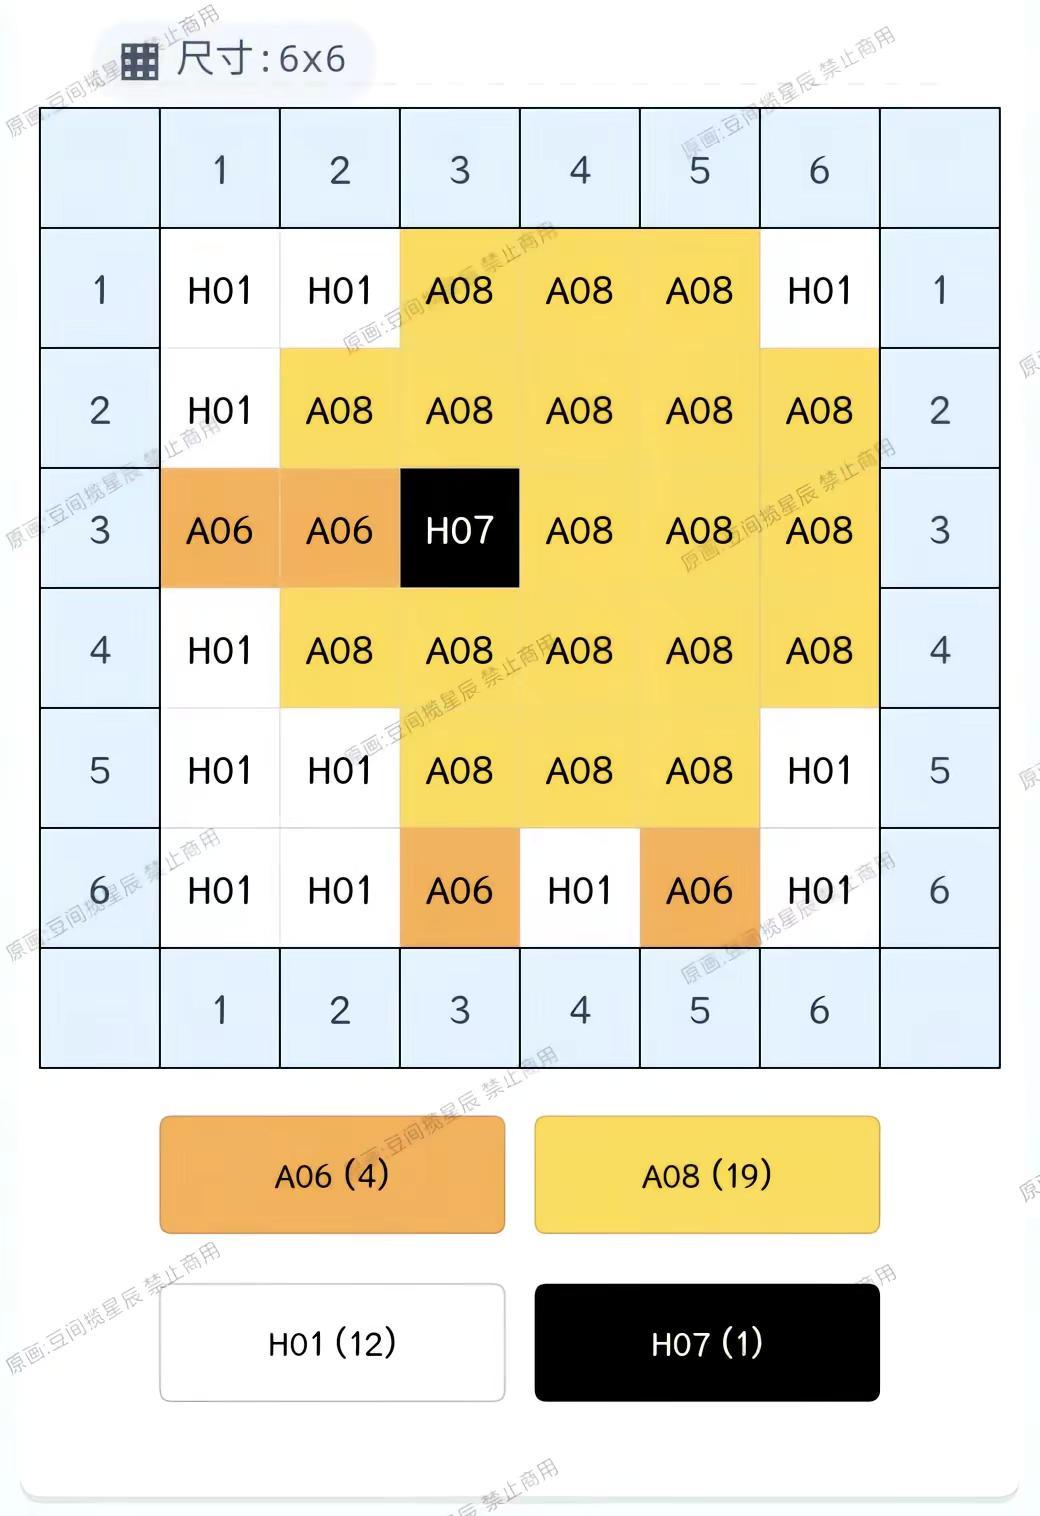Image resolution: width=1040 pixels, height=1516 pixels.
Task: Click H01 cell at row 1 column 6
Action: click(820, 289)
